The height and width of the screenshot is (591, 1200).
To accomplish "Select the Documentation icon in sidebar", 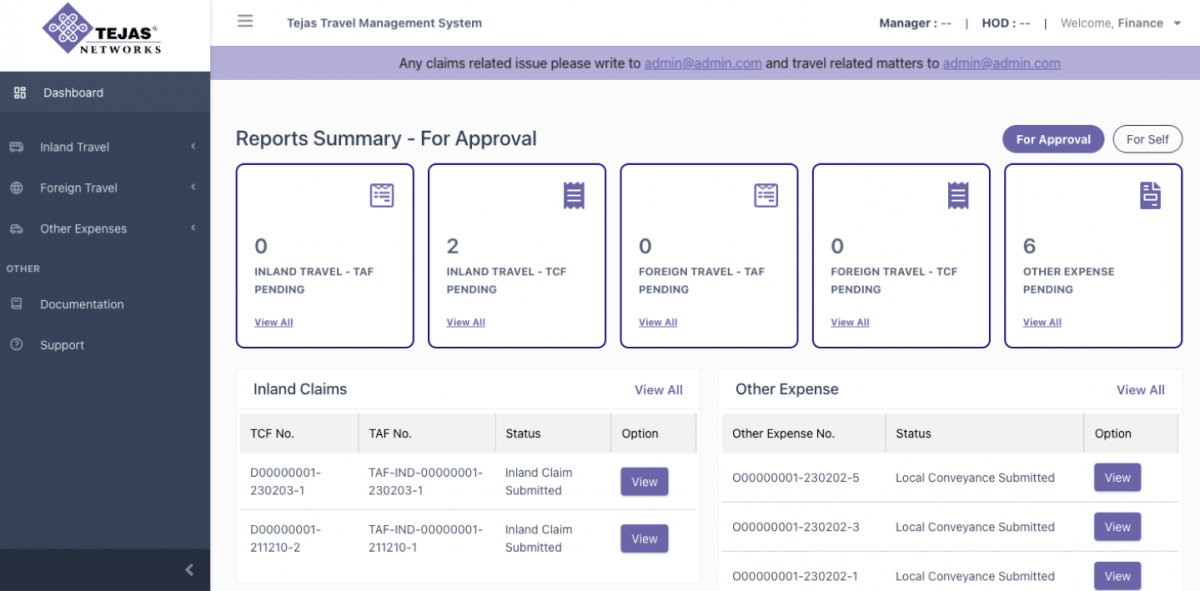I will (x=17, y=304).
